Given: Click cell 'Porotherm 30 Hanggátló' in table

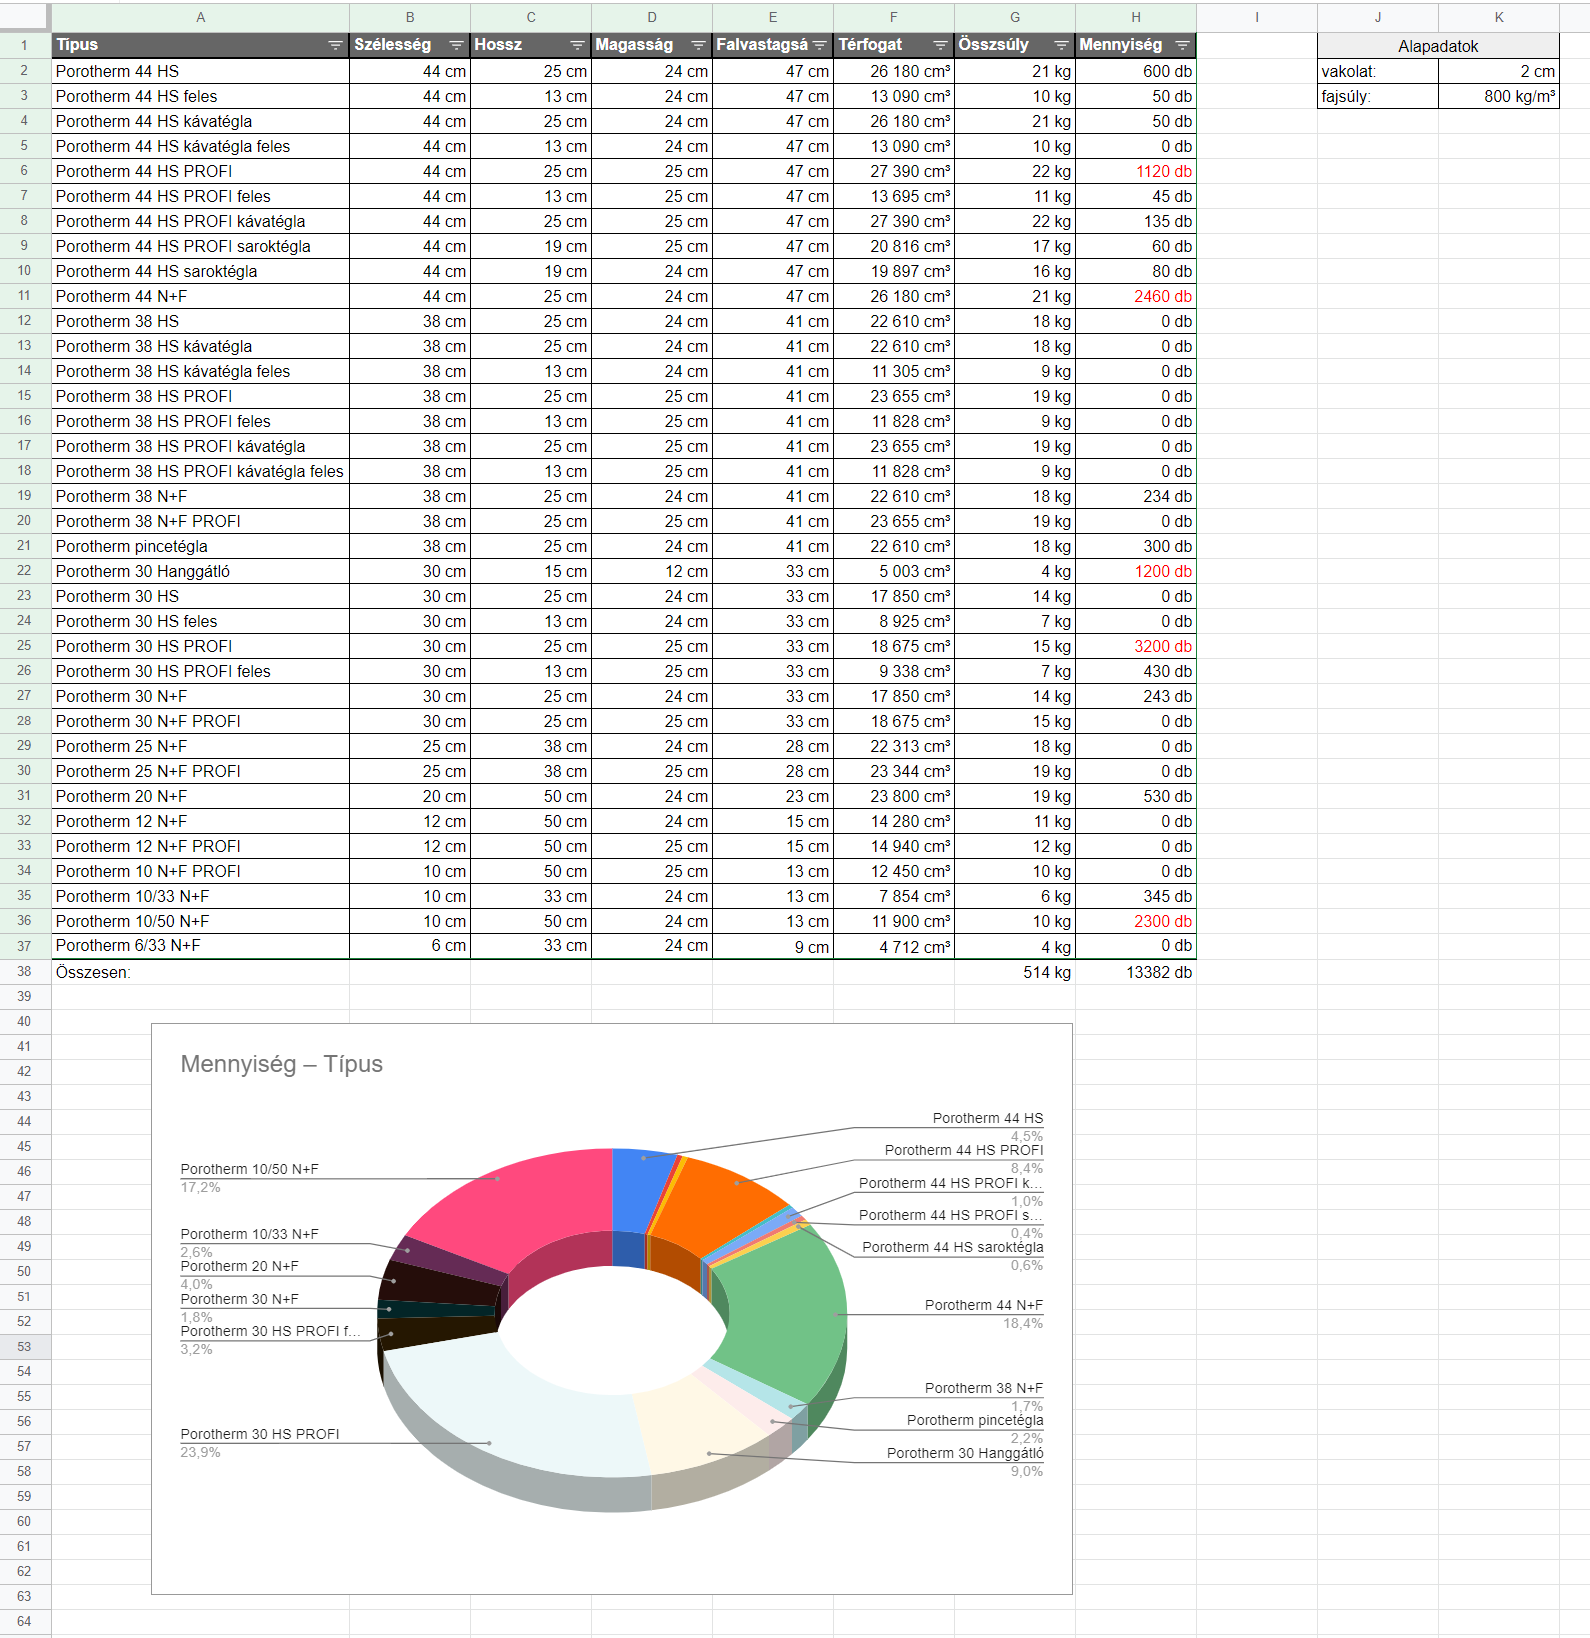Looking at the screenshot, I should pos(200,571).
